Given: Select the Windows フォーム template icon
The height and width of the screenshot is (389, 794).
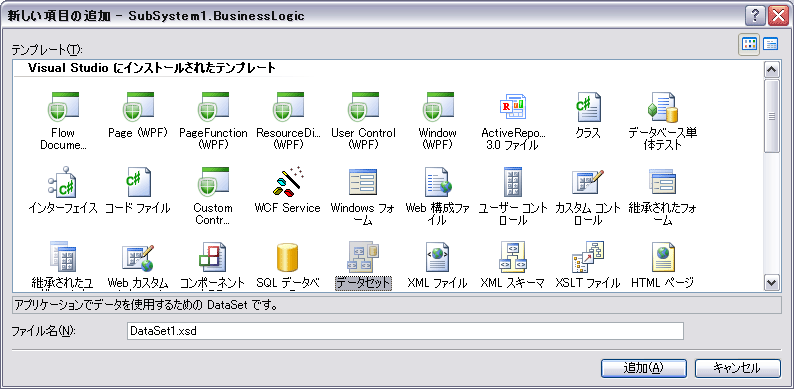Looking at the screenshot, I should pos(363,182).
